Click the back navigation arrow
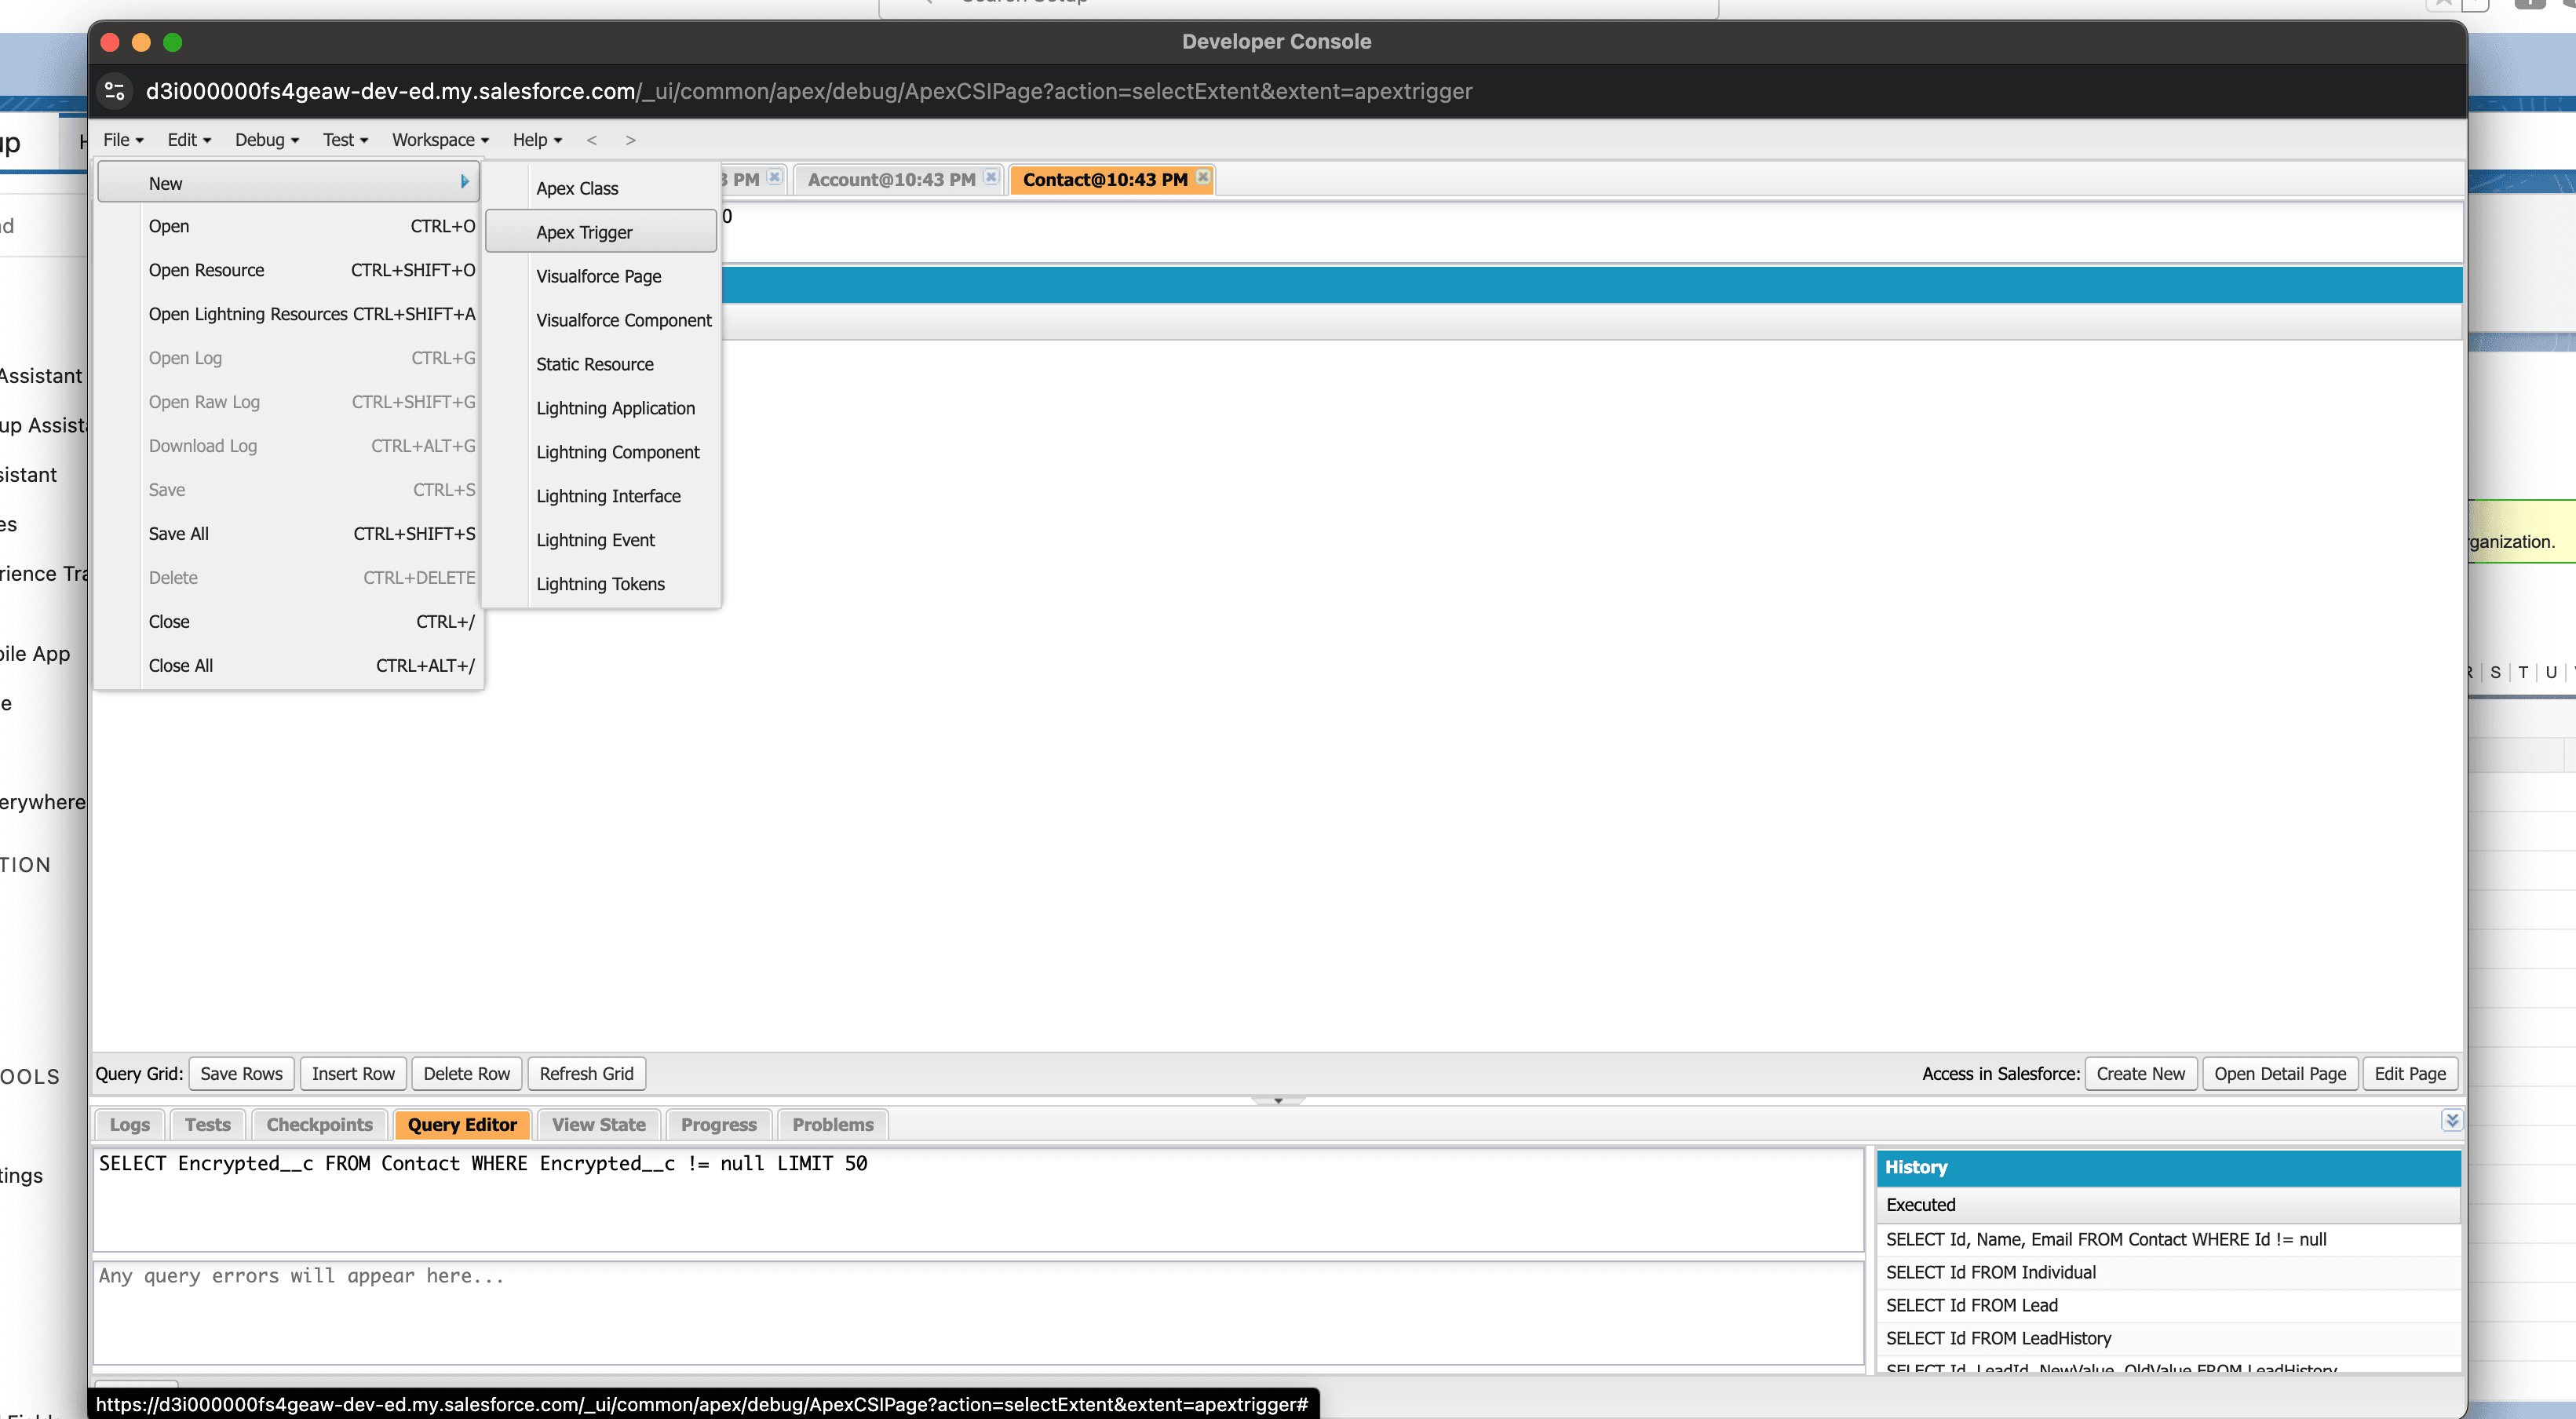Viewport: 2576px width, 1419px height. pos(592,140)
